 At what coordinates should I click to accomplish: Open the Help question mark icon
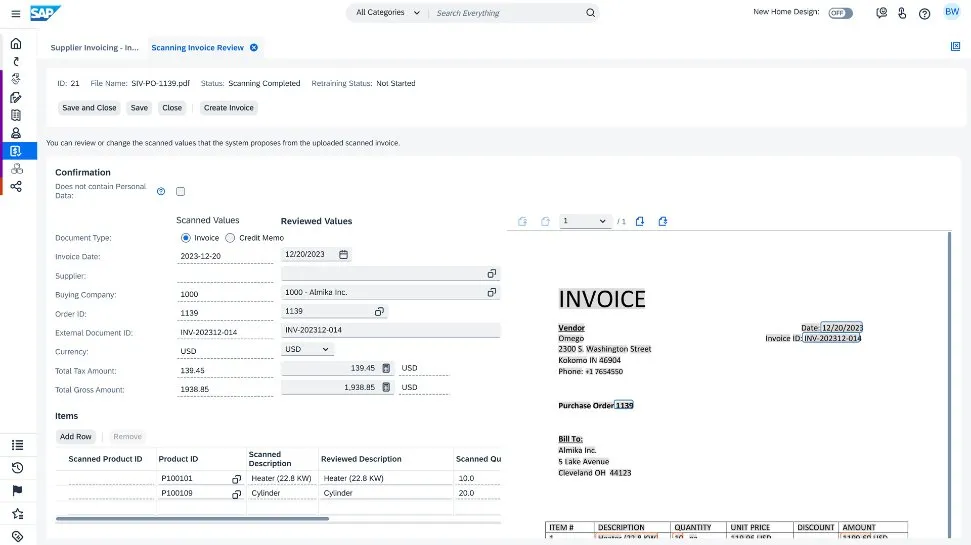924,13
